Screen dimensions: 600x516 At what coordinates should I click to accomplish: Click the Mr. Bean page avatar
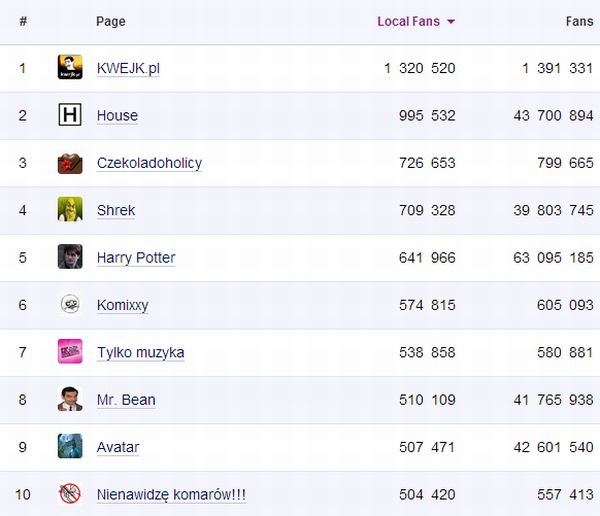pyautogui.click(x=70, y=399)
